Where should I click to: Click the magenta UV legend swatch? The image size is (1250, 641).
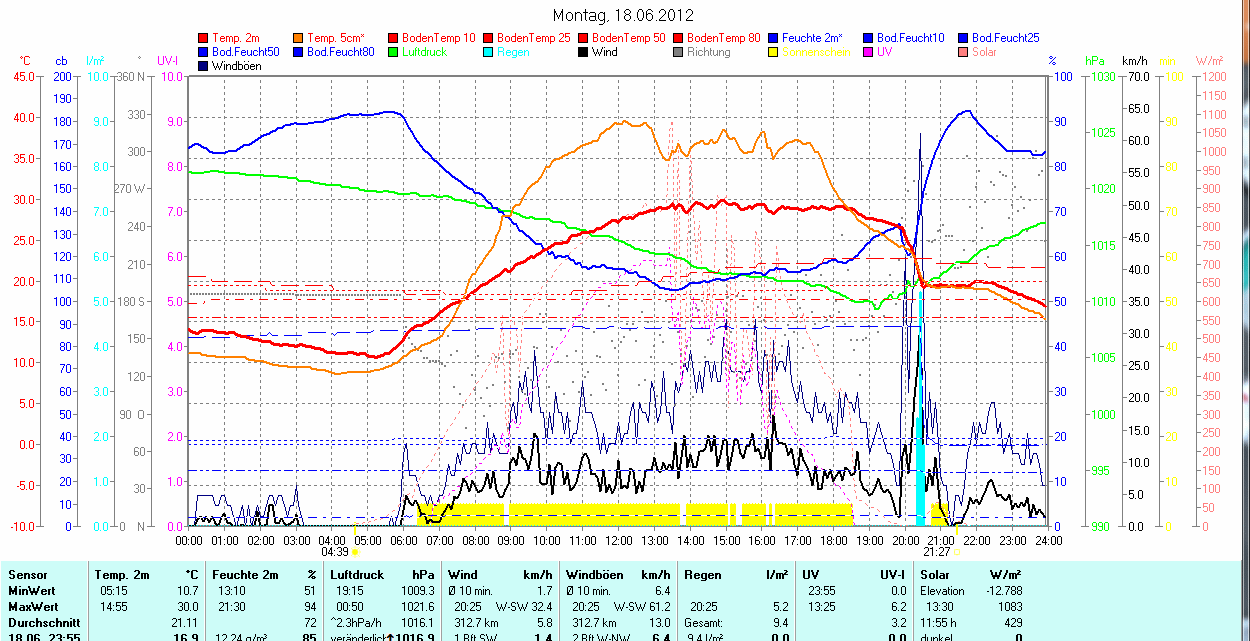coord(868,52)
